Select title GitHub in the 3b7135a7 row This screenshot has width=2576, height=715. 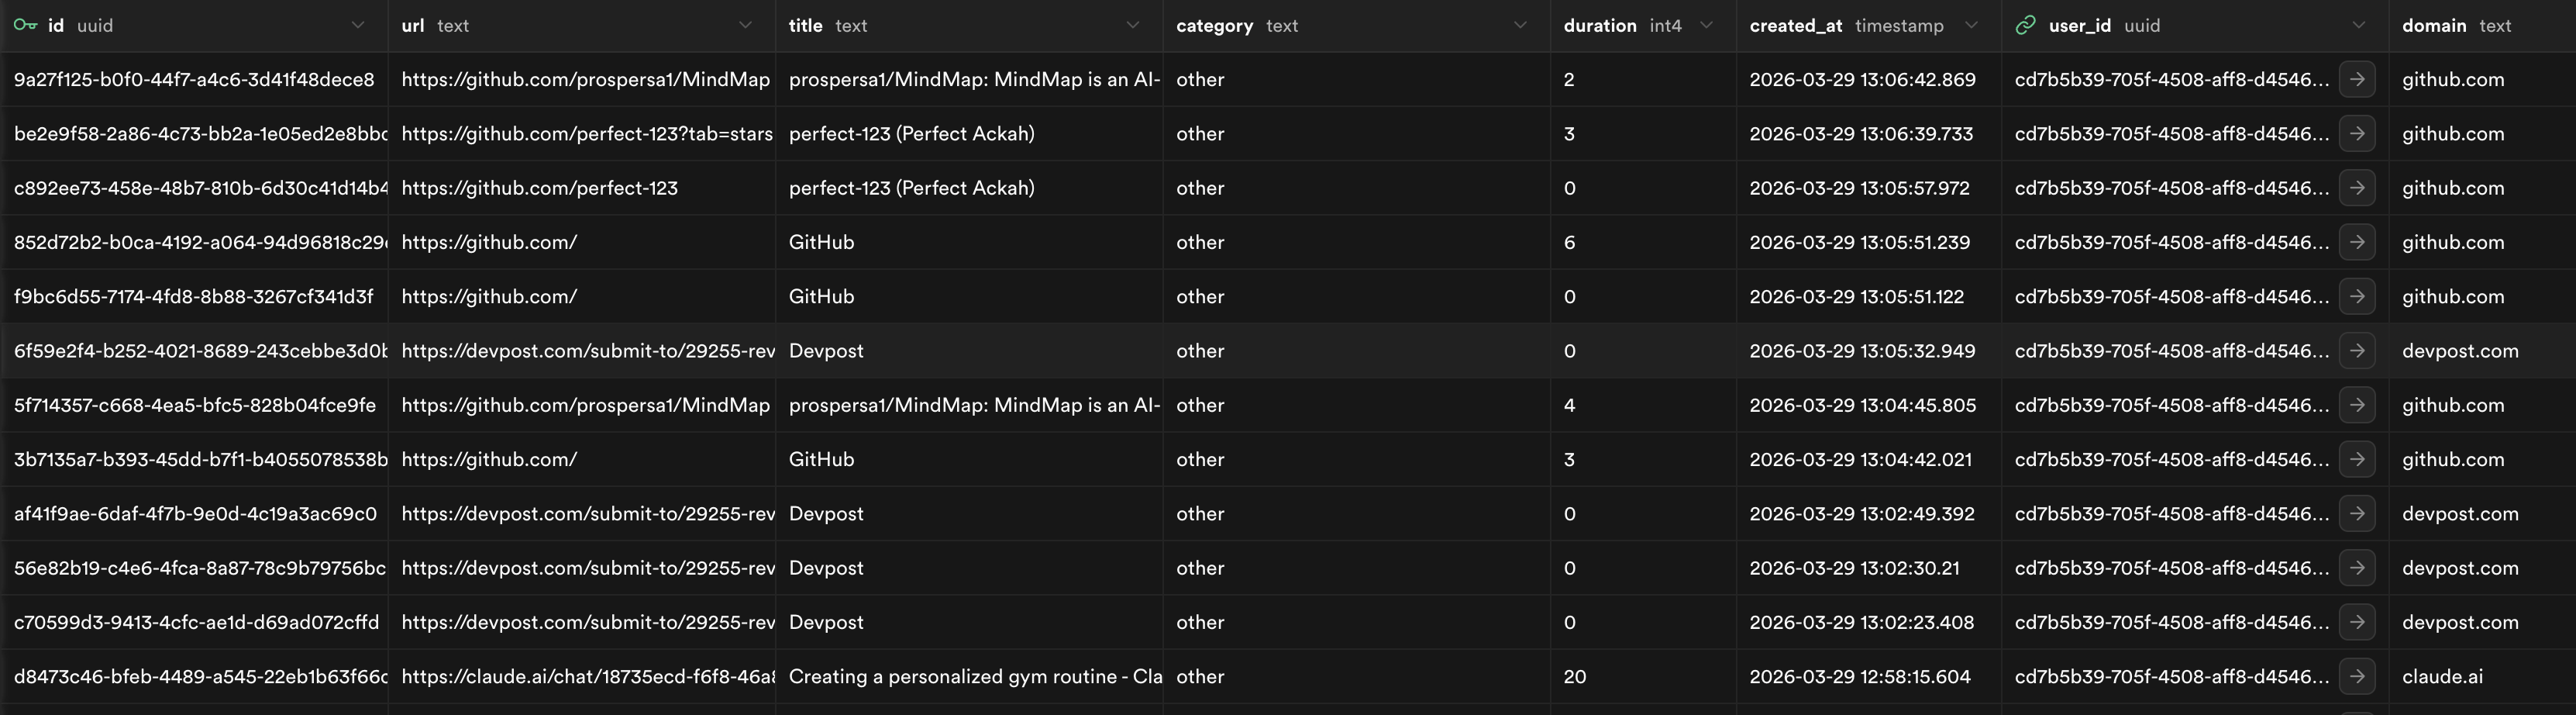tap(969, 459)
